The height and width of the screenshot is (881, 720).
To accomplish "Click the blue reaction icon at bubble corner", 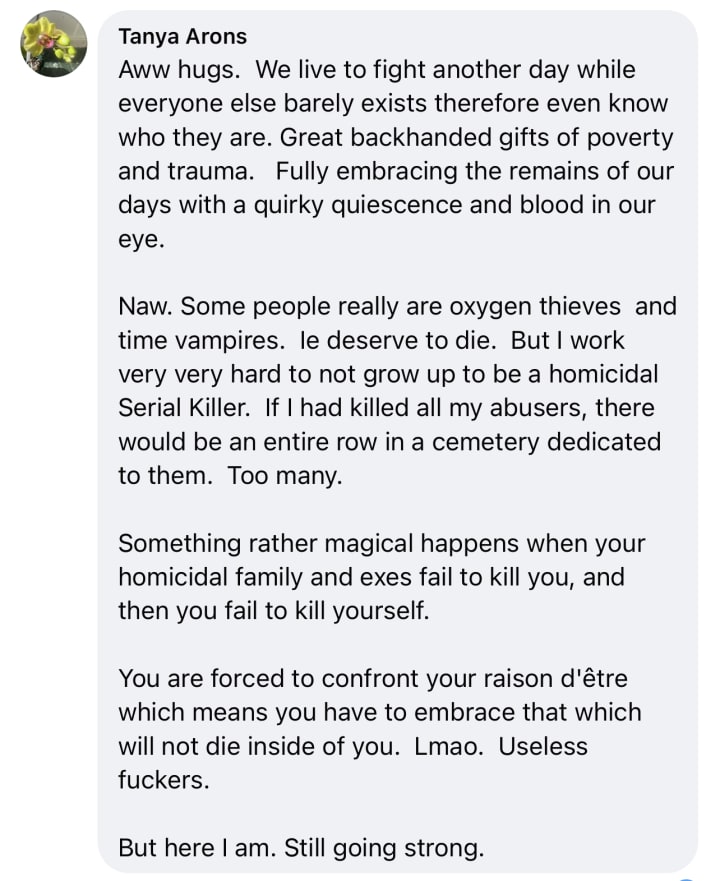I will point(687,877).
